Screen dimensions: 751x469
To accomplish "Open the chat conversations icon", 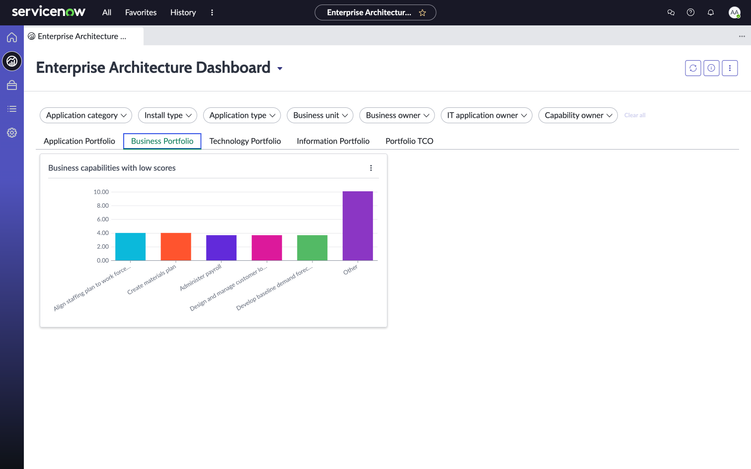I will pos(671,12).
